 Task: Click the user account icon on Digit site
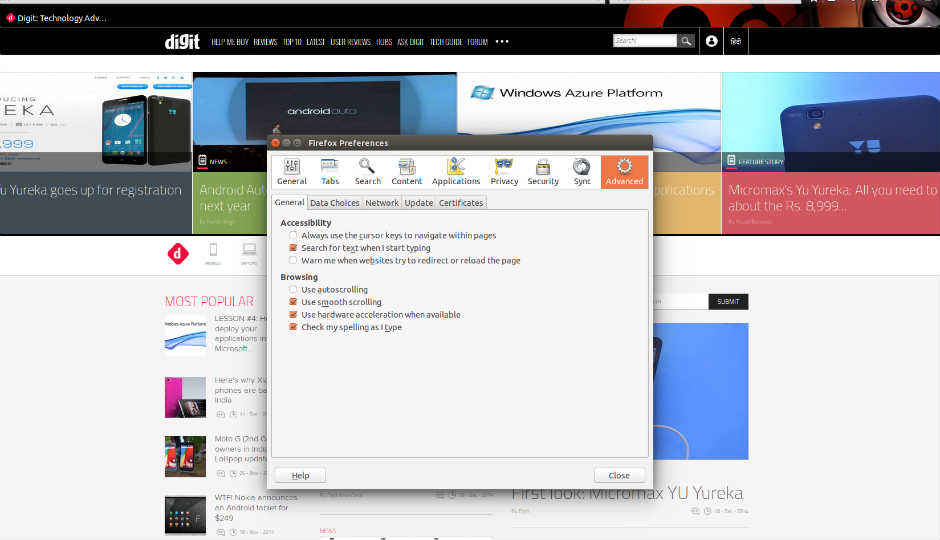click(x=712, y=41)
